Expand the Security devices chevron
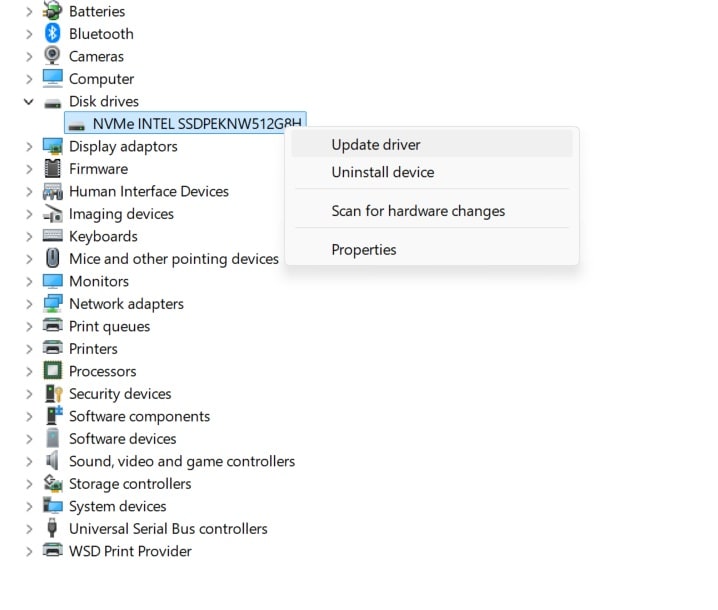This screenshot has width=718, height=610. 29,394
